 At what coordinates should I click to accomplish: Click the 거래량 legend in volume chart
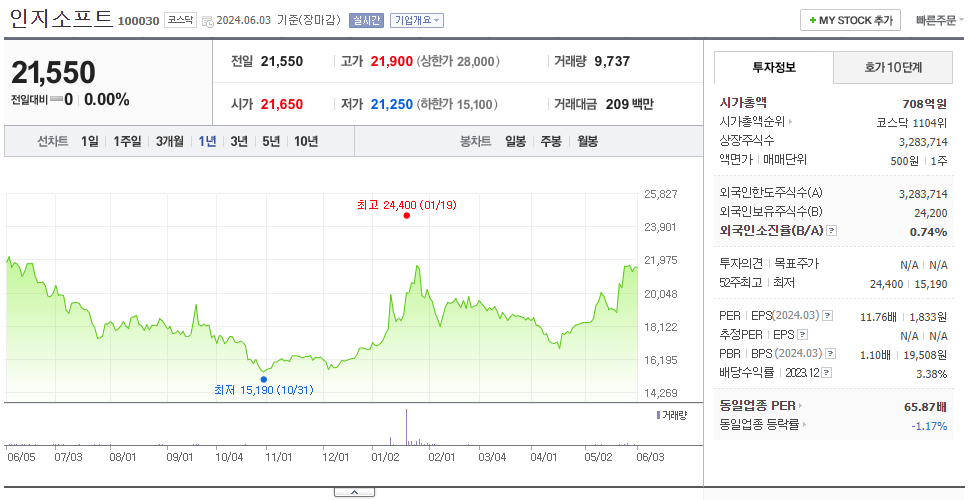671,415
